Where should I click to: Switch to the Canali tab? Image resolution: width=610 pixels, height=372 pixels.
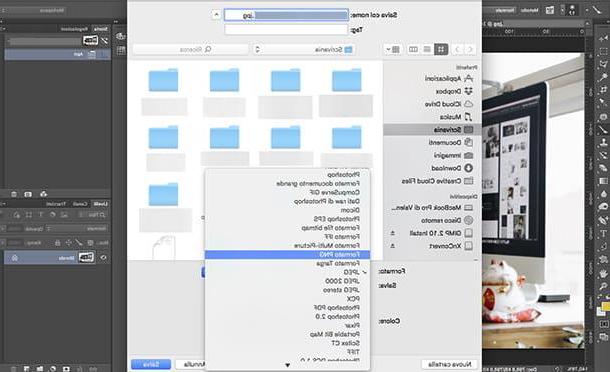(x=80, y=204)
